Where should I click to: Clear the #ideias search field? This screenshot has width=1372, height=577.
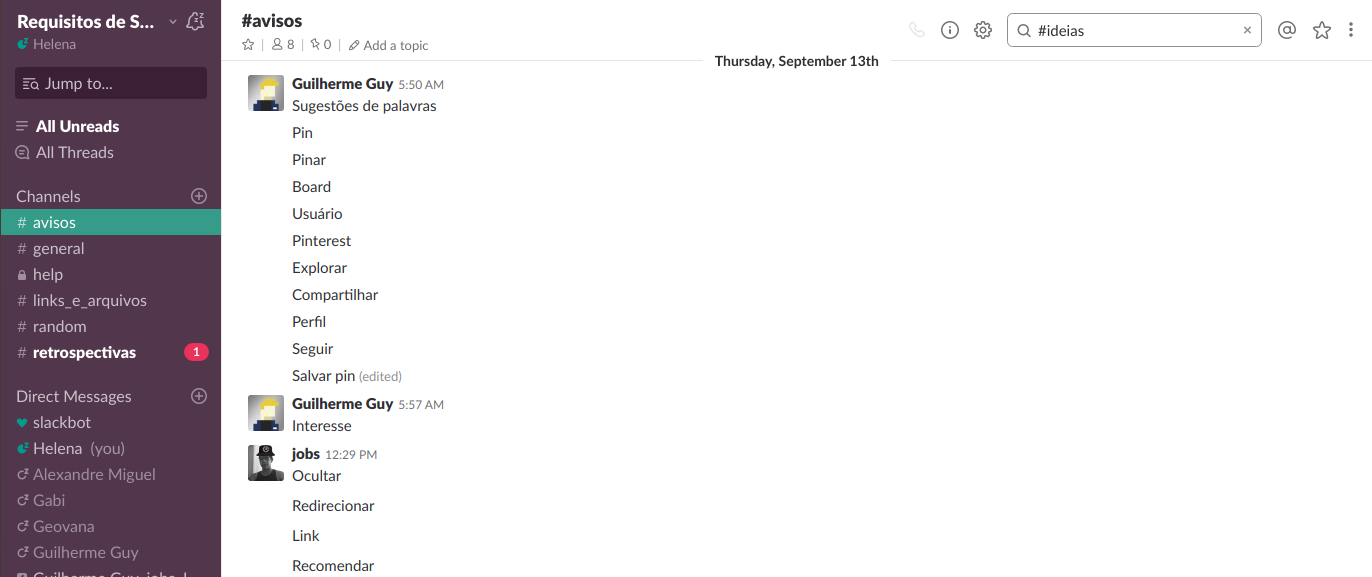point(1247,30)
